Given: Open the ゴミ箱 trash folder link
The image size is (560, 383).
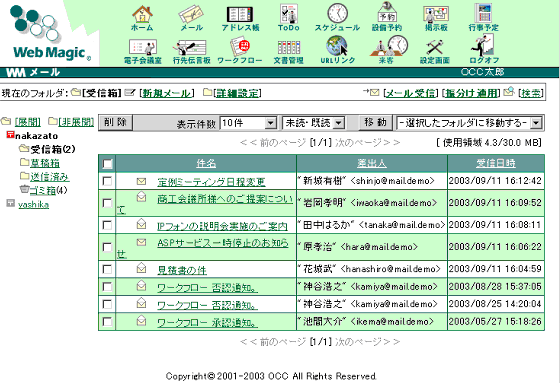Looking at the screenshot, I should [x=43, y=190].
